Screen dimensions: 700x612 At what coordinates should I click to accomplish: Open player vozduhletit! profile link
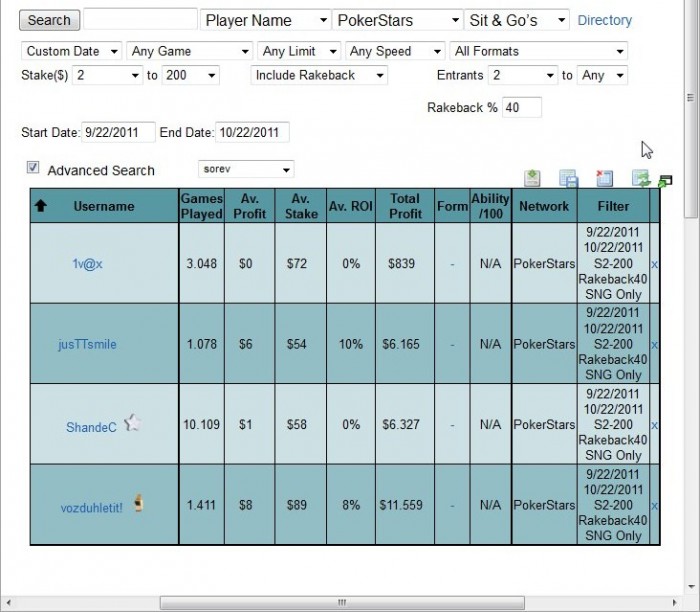pyautogui.click(x=92, y=508)
